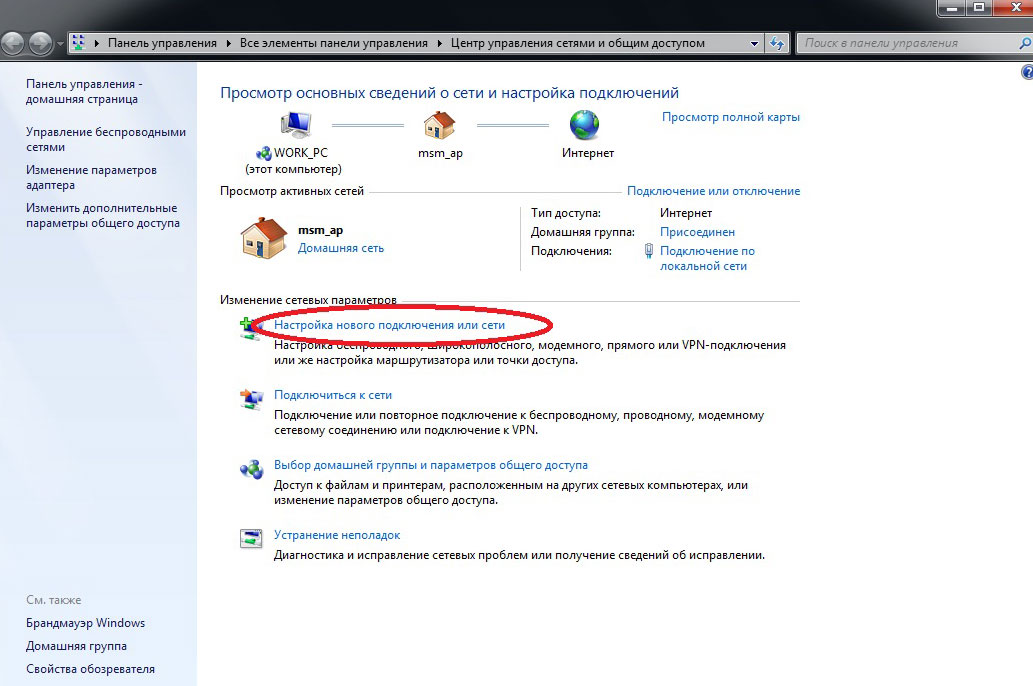1033x686 pixels.
Task: Click the large house icon beside Домашняя сеть
Action: click(264, 238)
